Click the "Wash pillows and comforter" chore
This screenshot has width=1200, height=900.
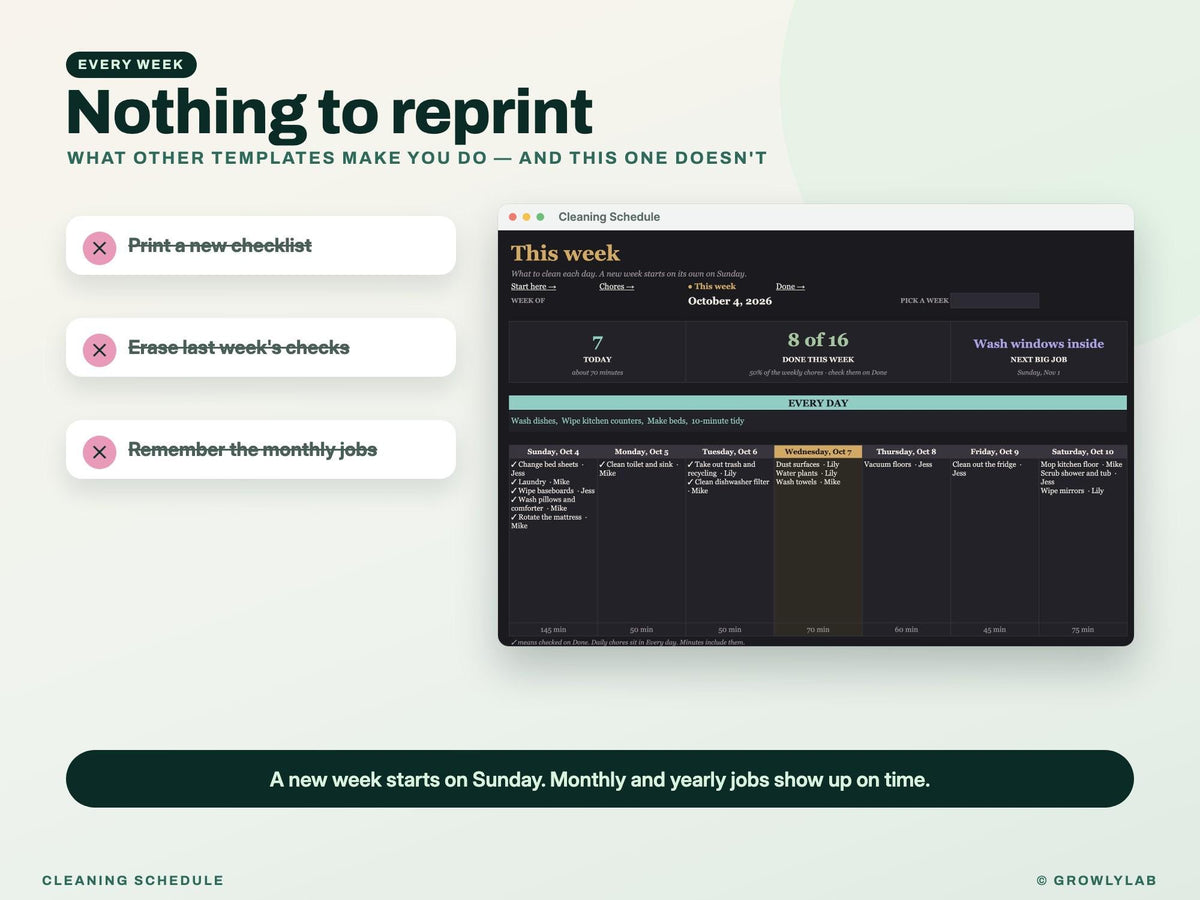pyautogui.click(x=545, y=504)
